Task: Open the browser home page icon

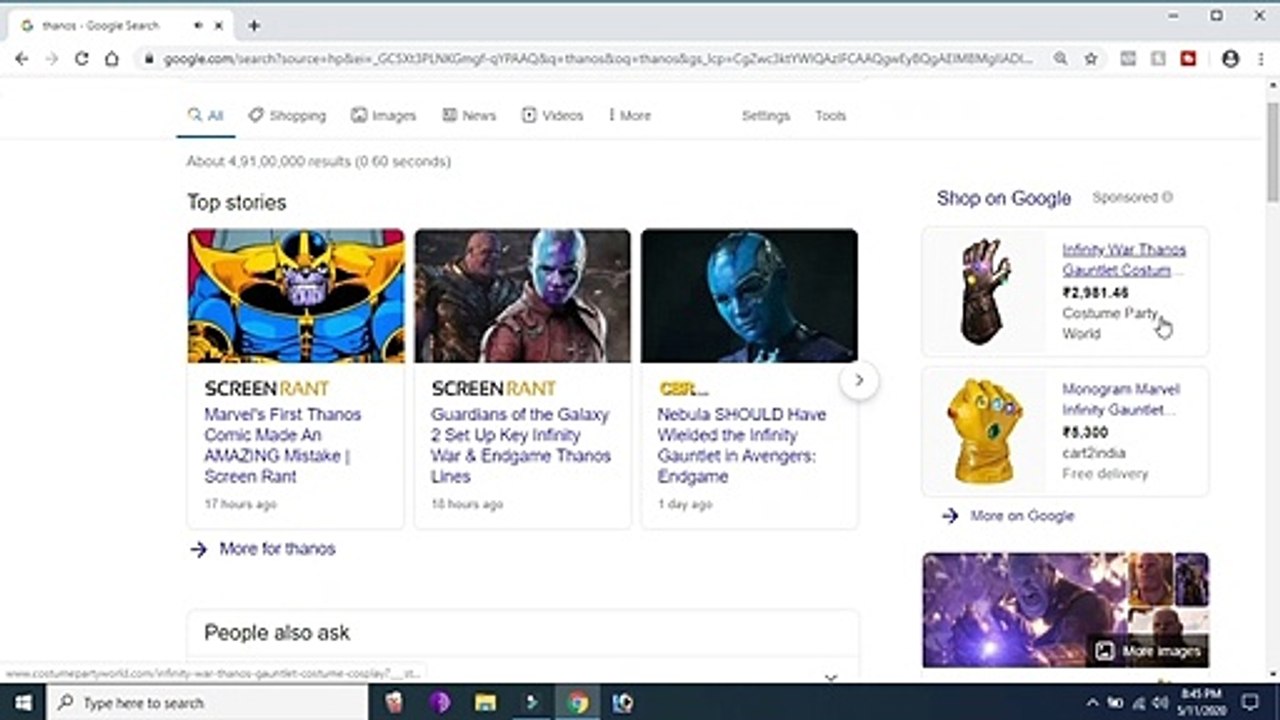Action: click(112, 59)
